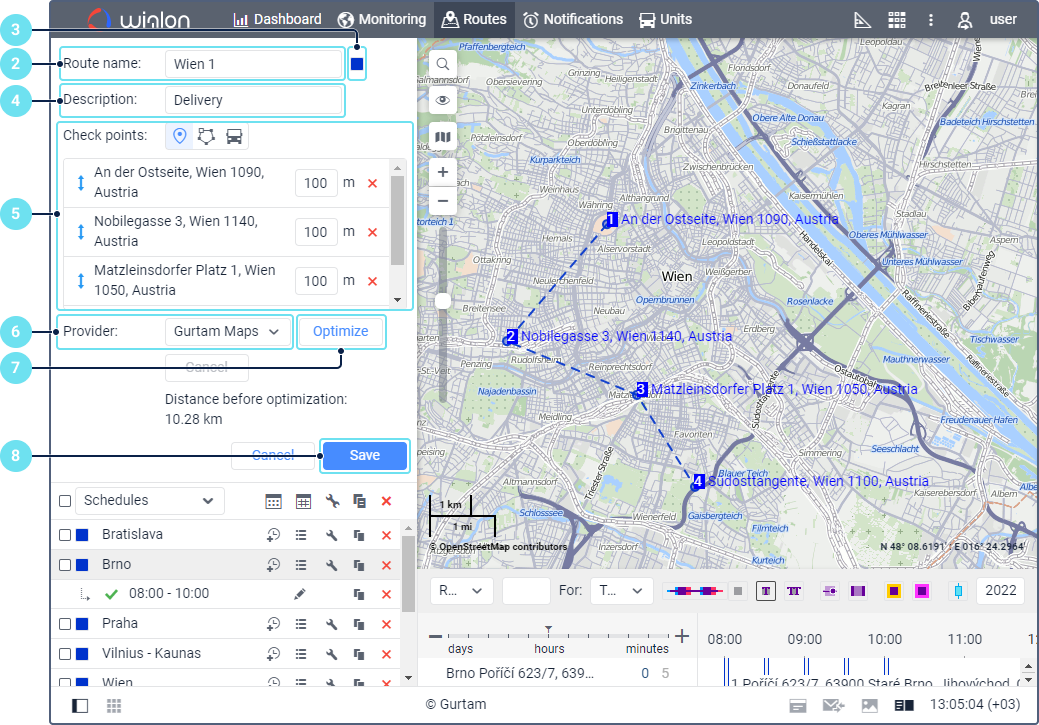Image resolution: width=1039 pixels, height=725 pixels.
Task: Delete the Nobilegasse 3 check point
Action: (x=372, y=232)
